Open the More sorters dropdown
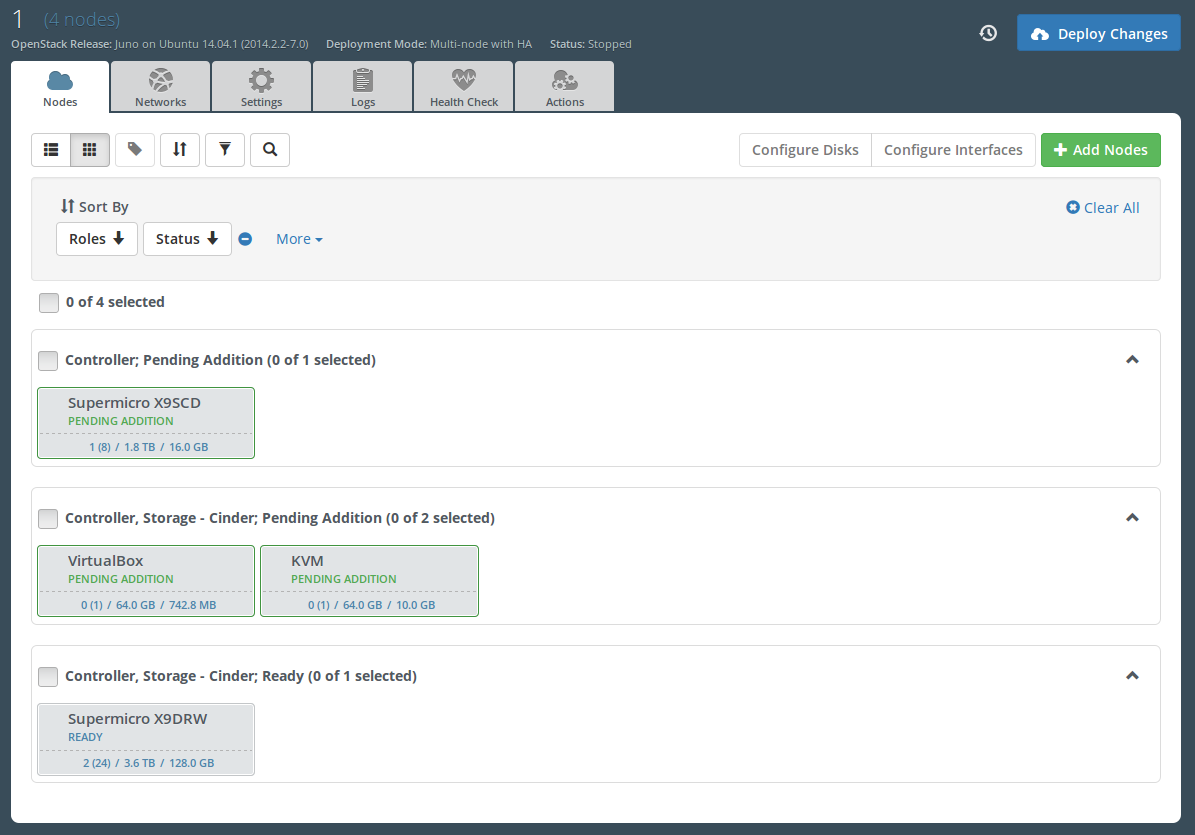This screenshot has width=1195, height=835. [299, 239]
